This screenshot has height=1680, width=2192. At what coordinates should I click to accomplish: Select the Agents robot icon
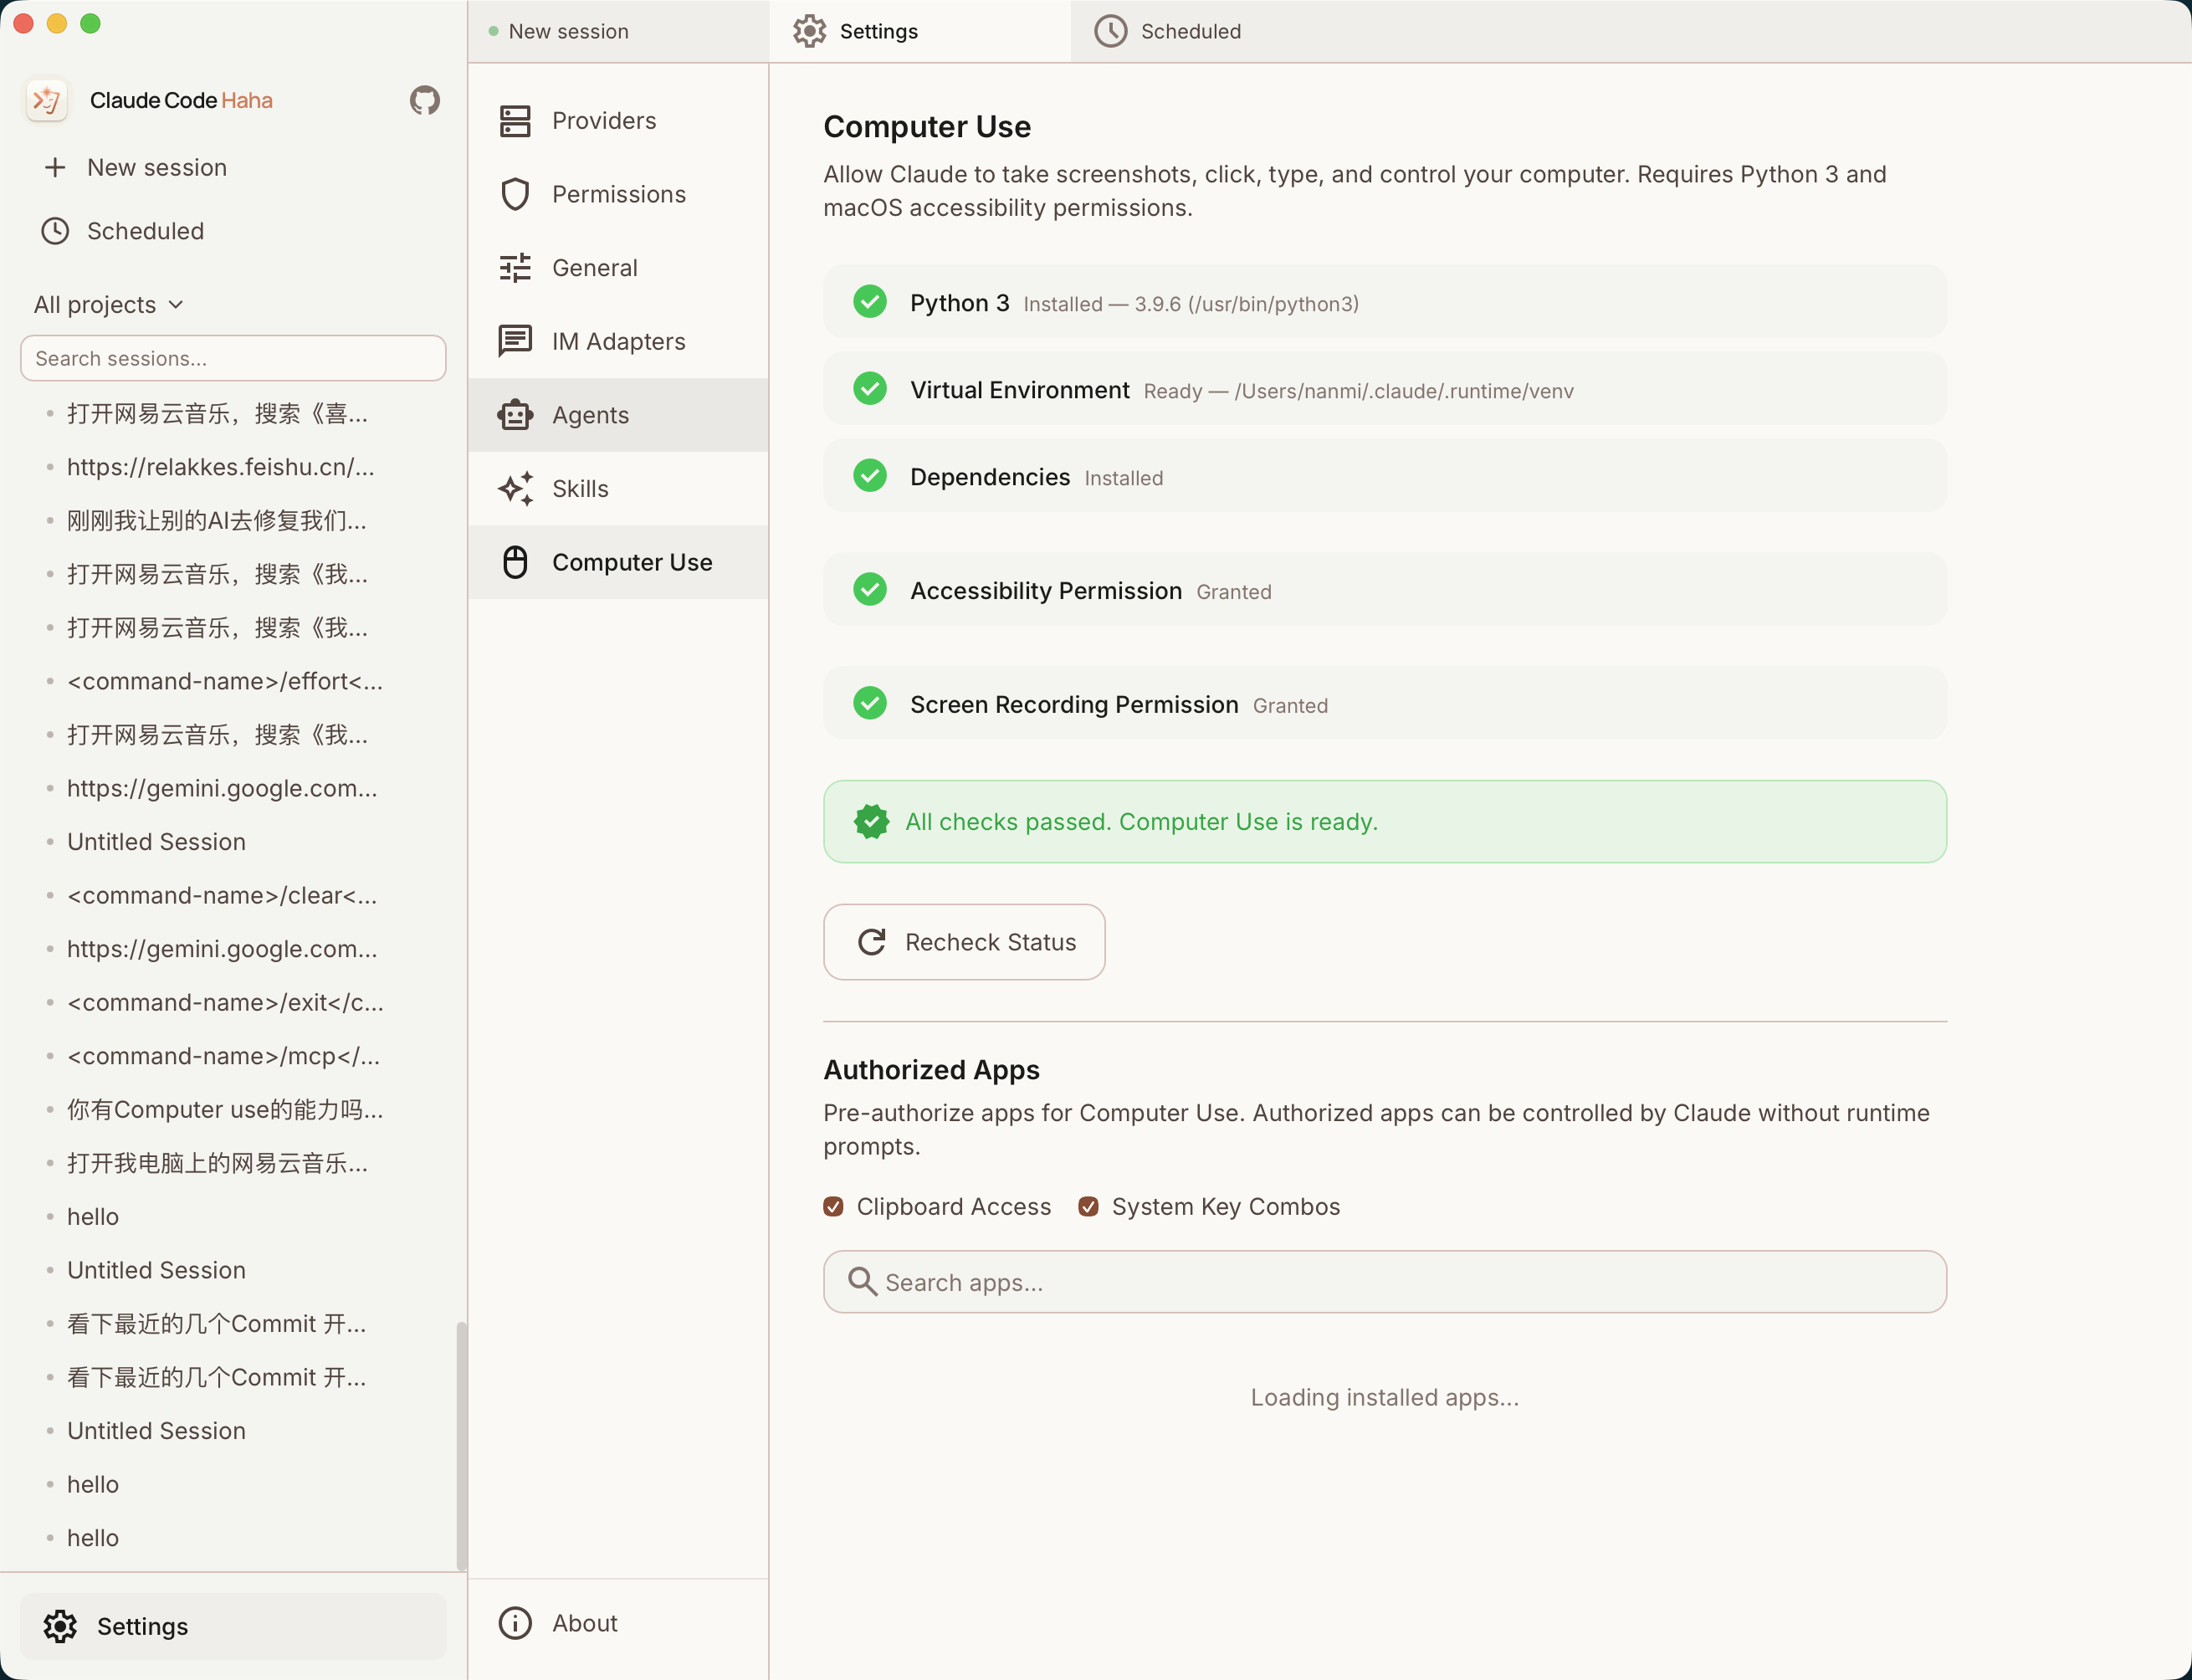(515, 415)
